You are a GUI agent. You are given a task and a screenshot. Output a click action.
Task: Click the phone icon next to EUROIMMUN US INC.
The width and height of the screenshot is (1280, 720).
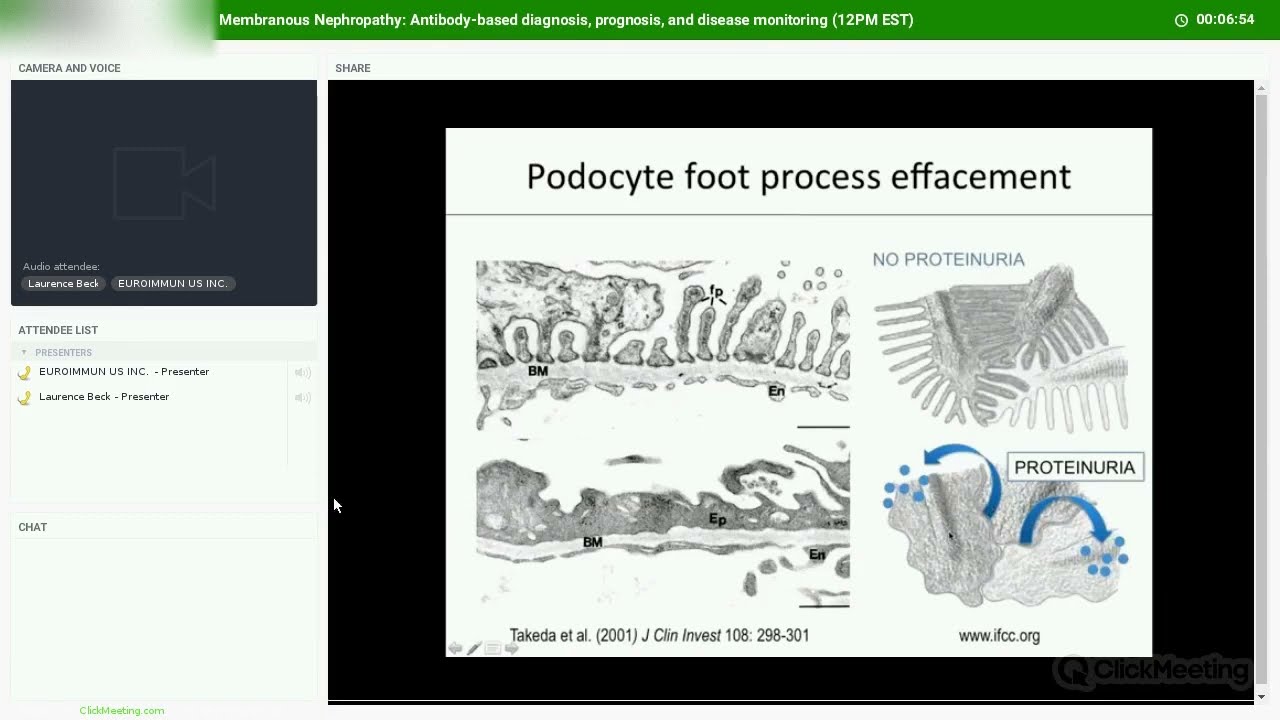(x=25, y=372)
